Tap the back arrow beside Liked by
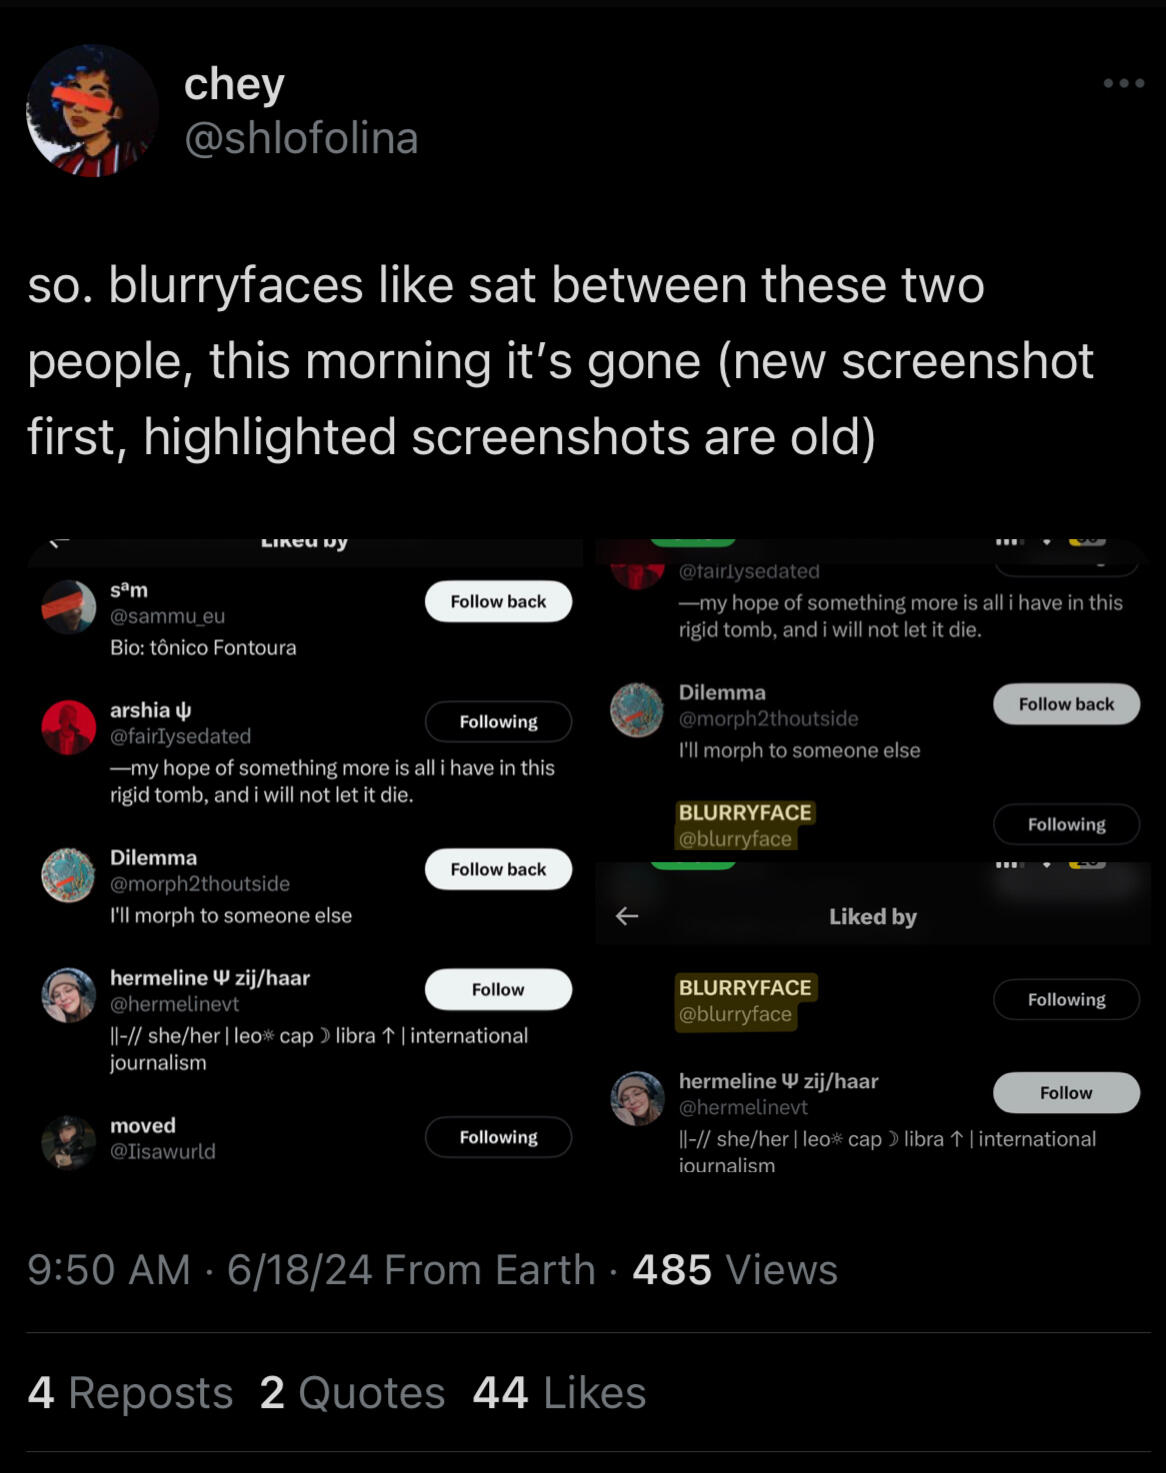The height and width of the screenshot is (1473, 1166). tap(627, 916)
